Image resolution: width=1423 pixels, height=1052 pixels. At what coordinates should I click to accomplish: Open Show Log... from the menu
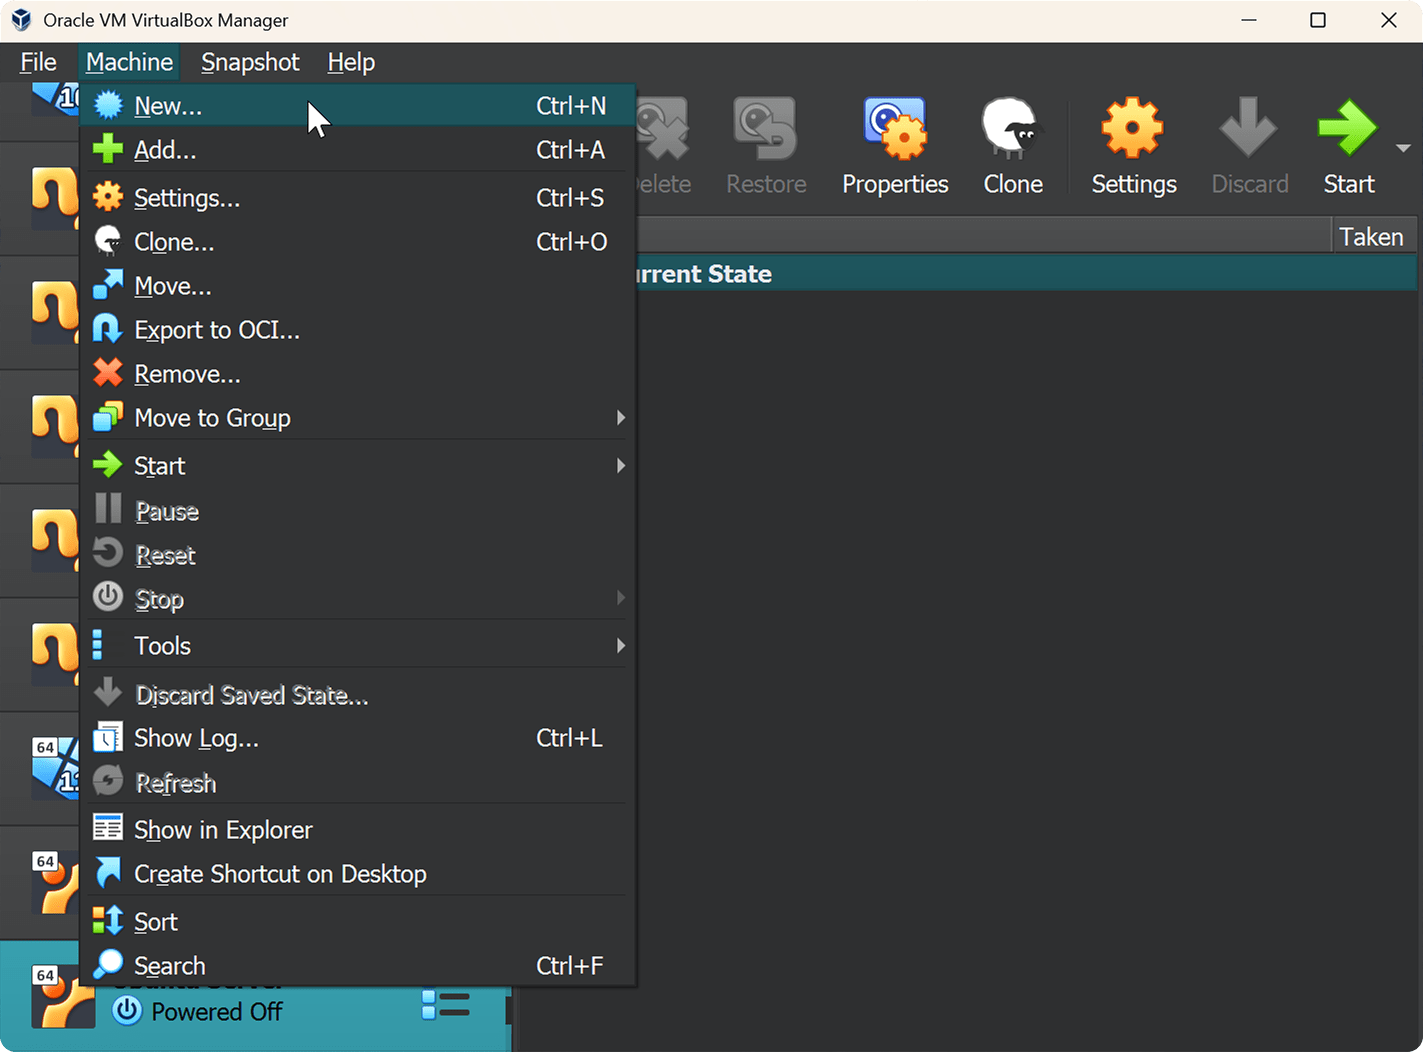pos(196,738)
